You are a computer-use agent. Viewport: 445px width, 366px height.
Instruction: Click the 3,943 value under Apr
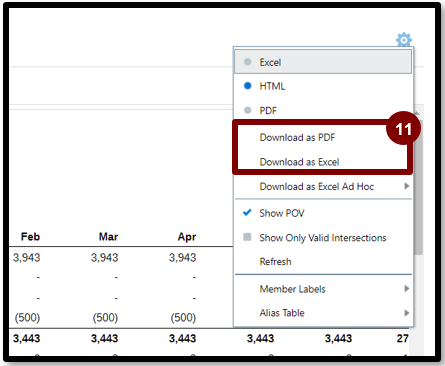click(183, 257)
